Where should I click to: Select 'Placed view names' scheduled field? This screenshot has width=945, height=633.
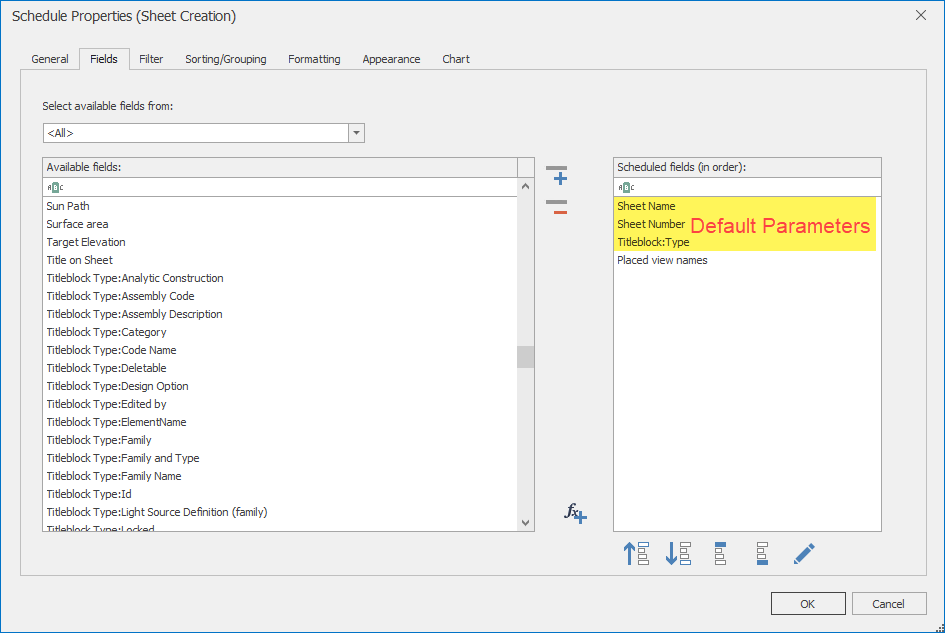[747, 260]
